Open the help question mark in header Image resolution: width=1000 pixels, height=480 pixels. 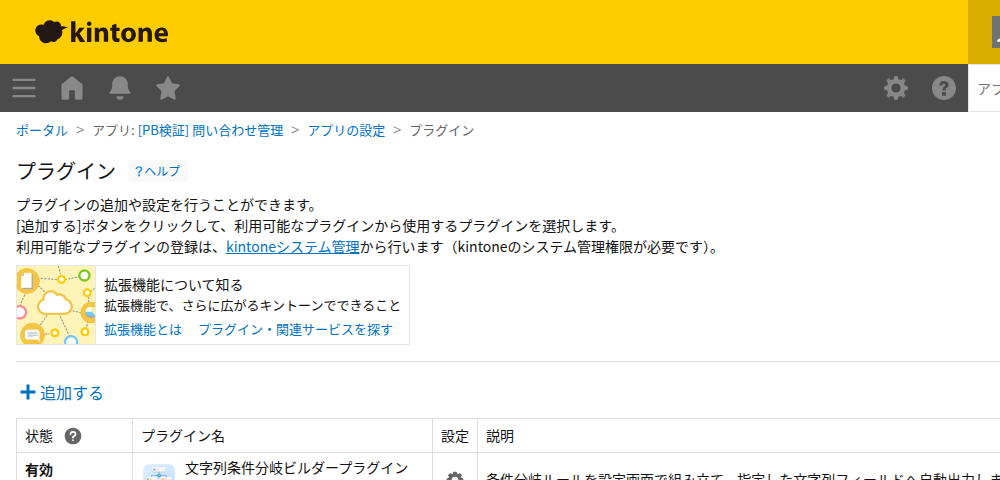click(944, 88)
